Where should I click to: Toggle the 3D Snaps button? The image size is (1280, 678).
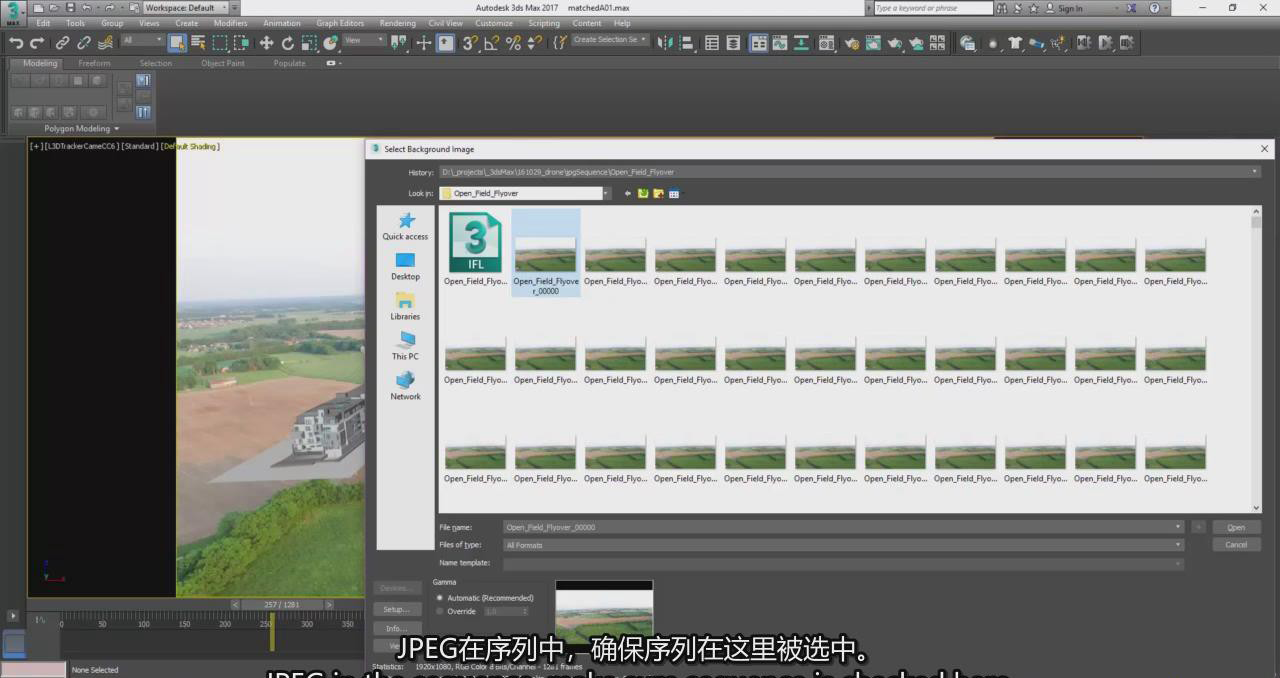469,43
